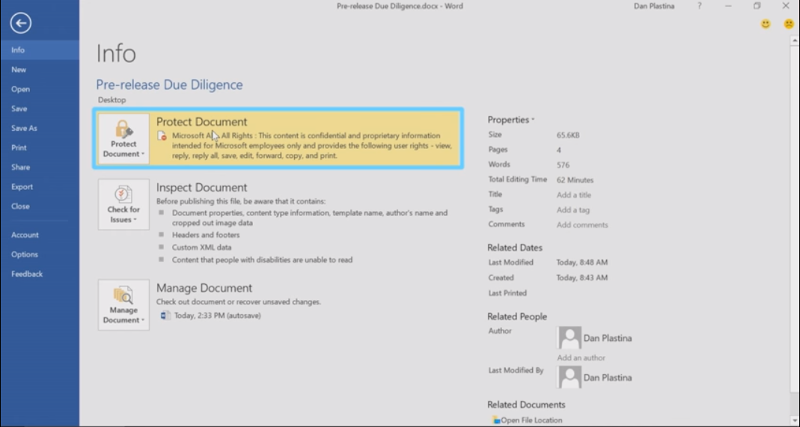The height and width of the screenshot is (427, 800).
Task: Select Save As in the sidebar
Action: coord(40,128)
